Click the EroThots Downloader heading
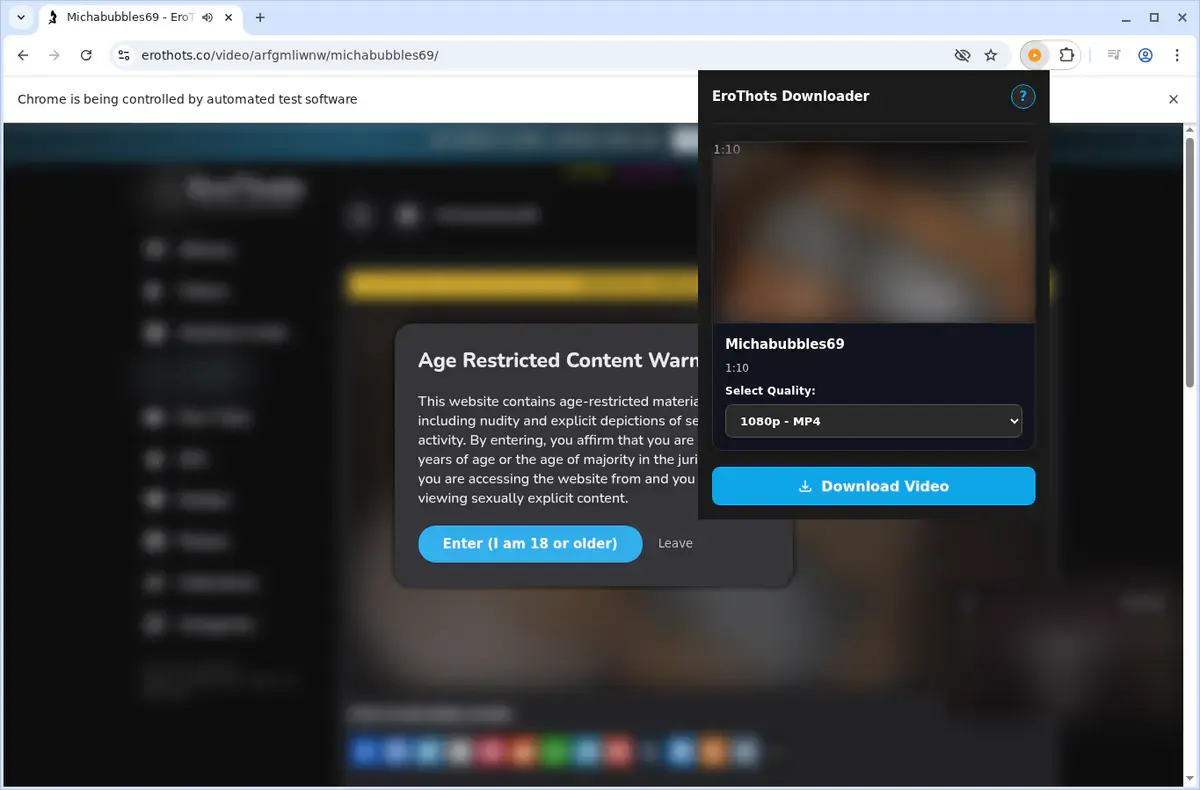1200x790 pixels. pyautogui.click(x=790, y=96)
